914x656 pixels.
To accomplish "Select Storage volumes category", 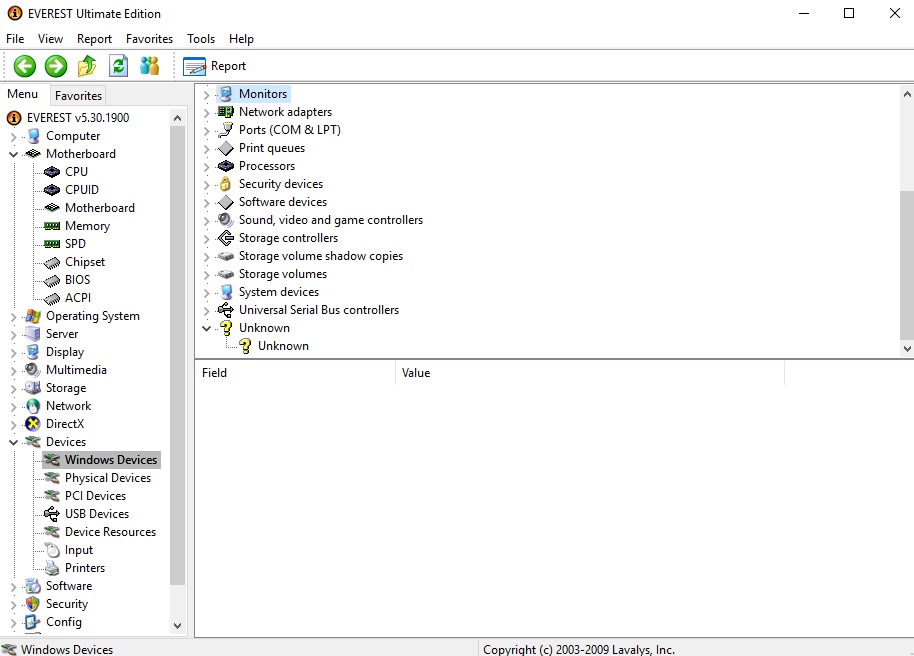I will click(283, 274).
